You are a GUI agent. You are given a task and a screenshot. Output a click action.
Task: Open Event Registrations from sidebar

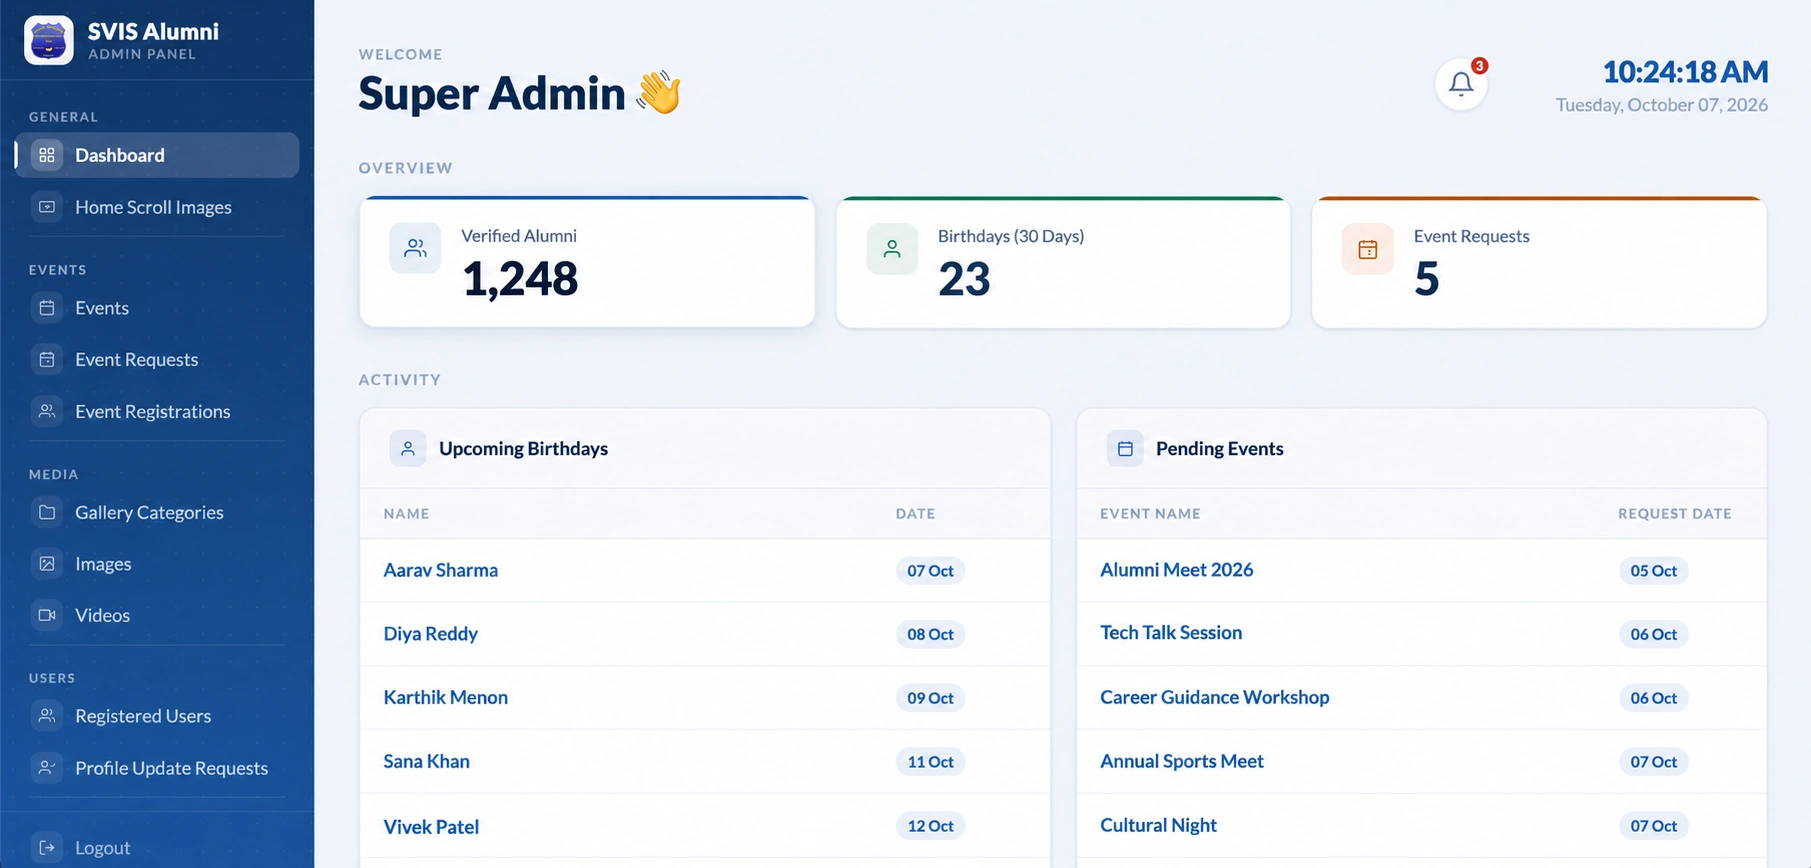(157, 411)
